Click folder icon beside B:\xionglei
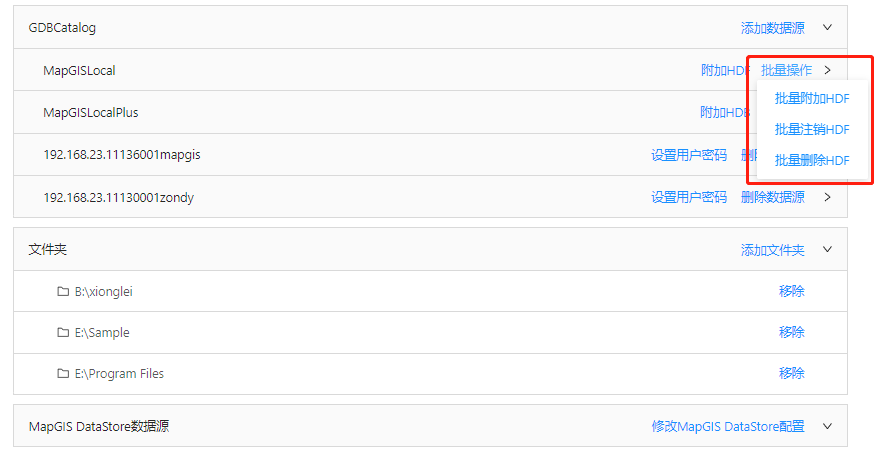 63,292
